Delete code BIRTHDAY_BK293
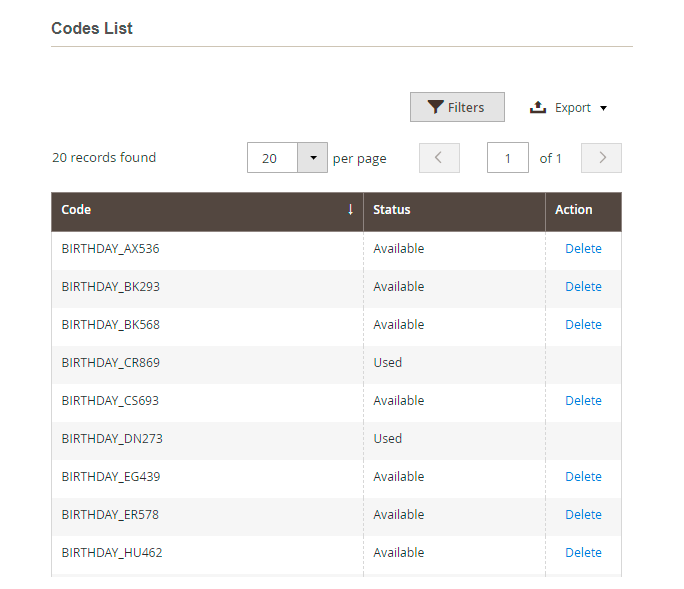This screenshot has height=589, width=684. (583, 287)
